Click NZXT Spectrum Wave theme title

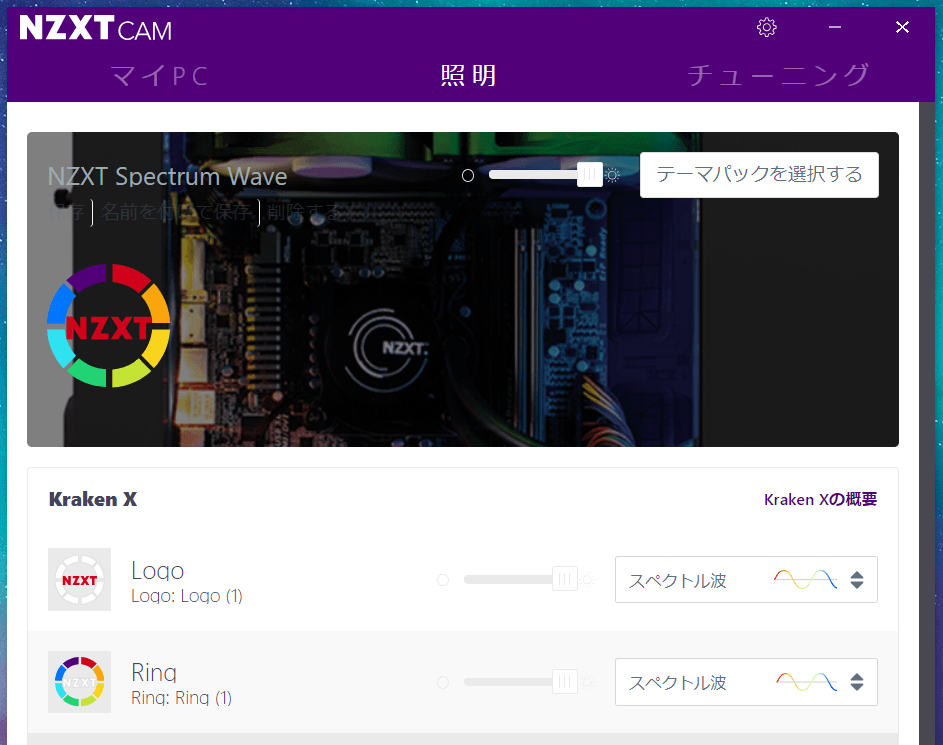(167, 177)
